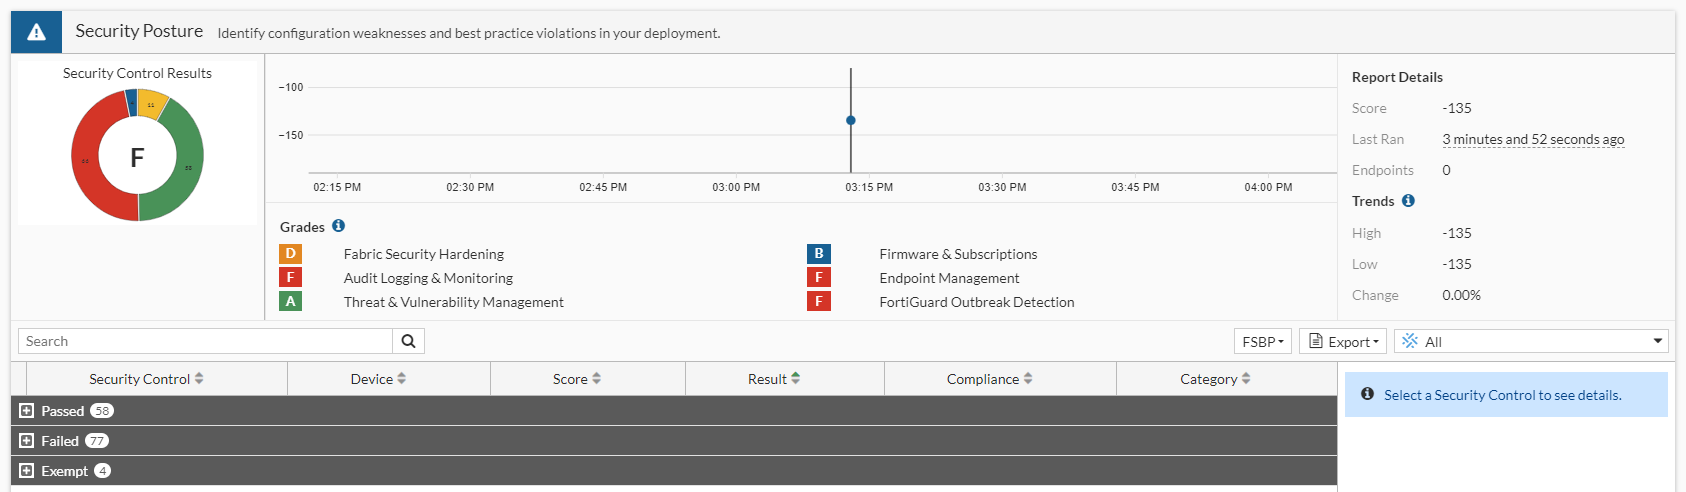The width and height of the screenshot is (1686, 492).
Task: Click the F grade badge for Endpoint Management
Action: click(x=819, y=278)
